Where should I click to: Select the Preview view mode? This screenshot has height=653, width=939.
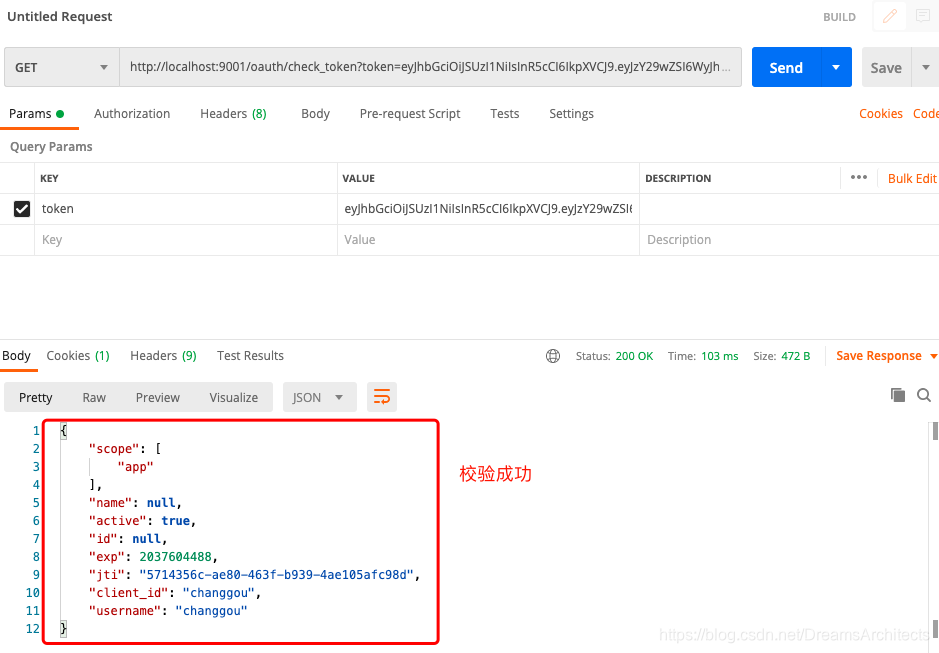[x=157, y=397]
